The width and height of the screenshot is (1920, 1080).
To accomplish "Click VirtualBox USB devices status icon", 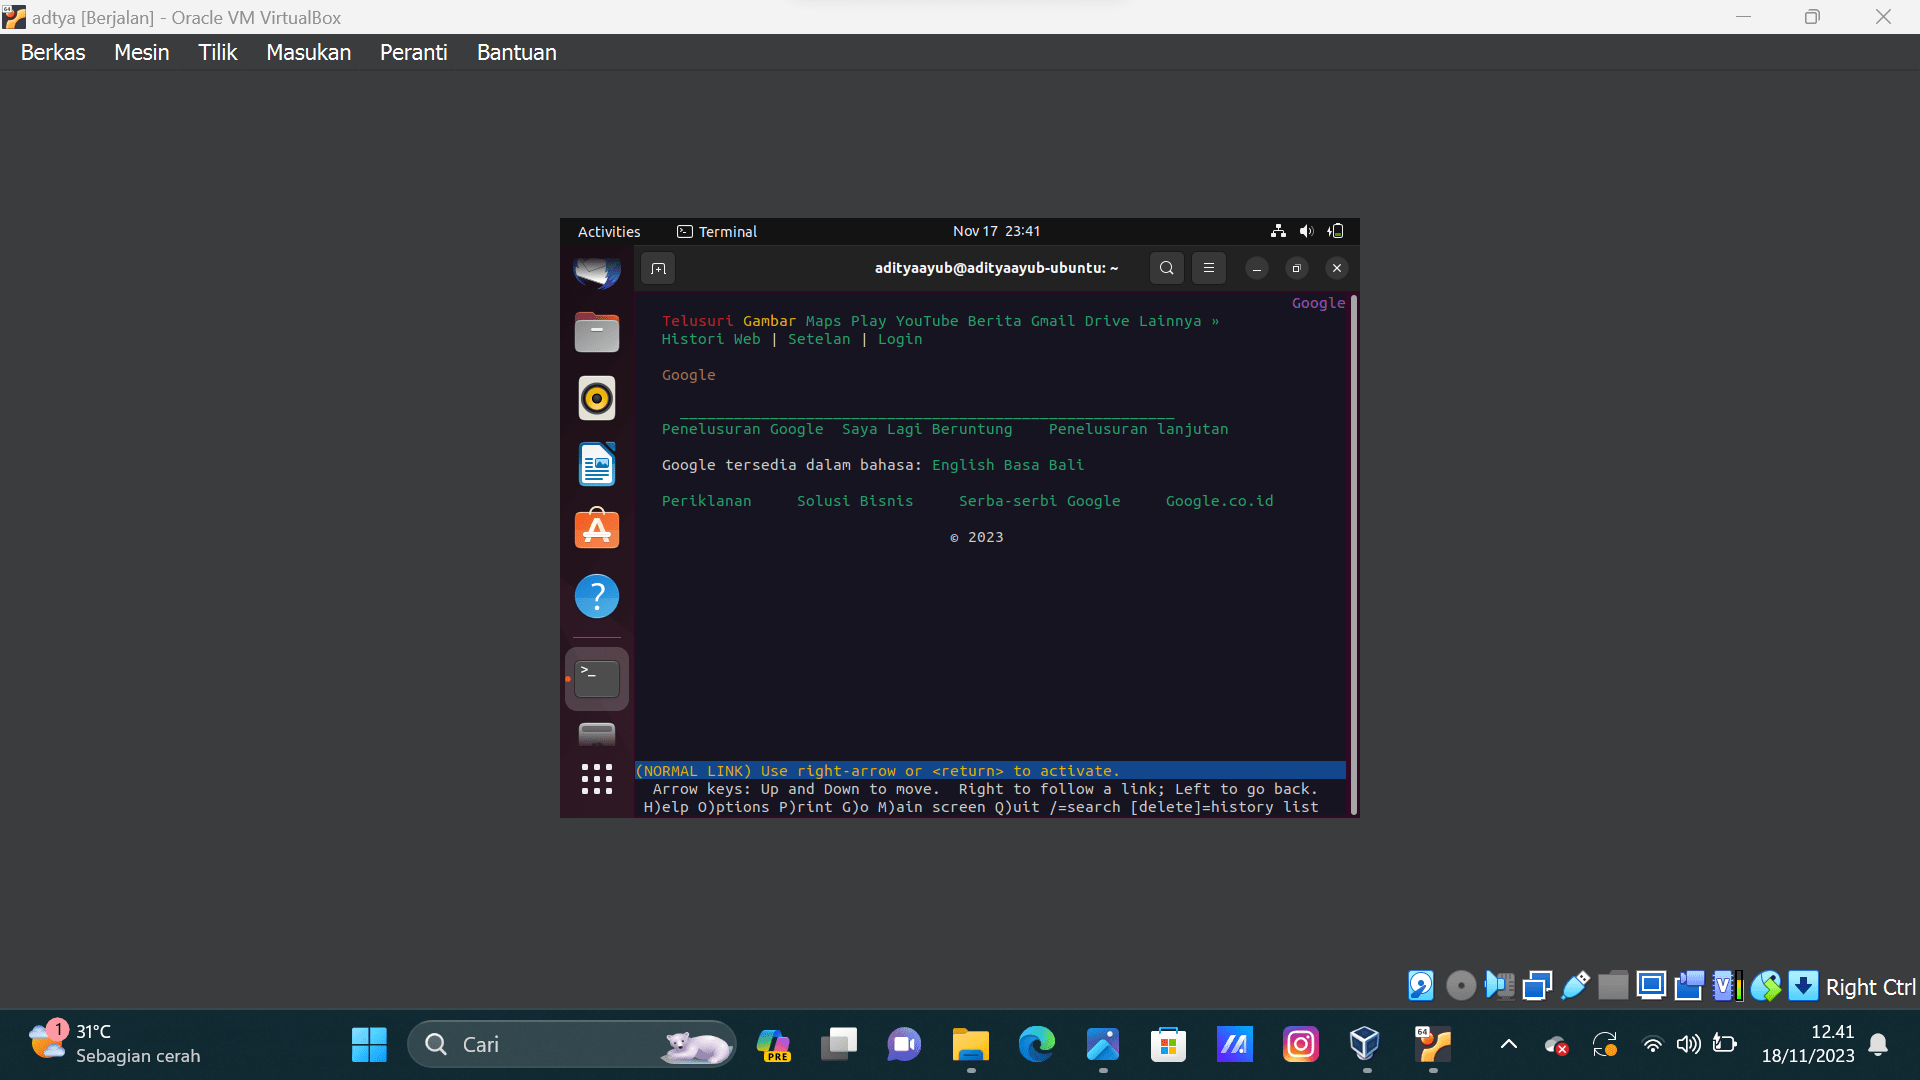I will [1575, 986].
